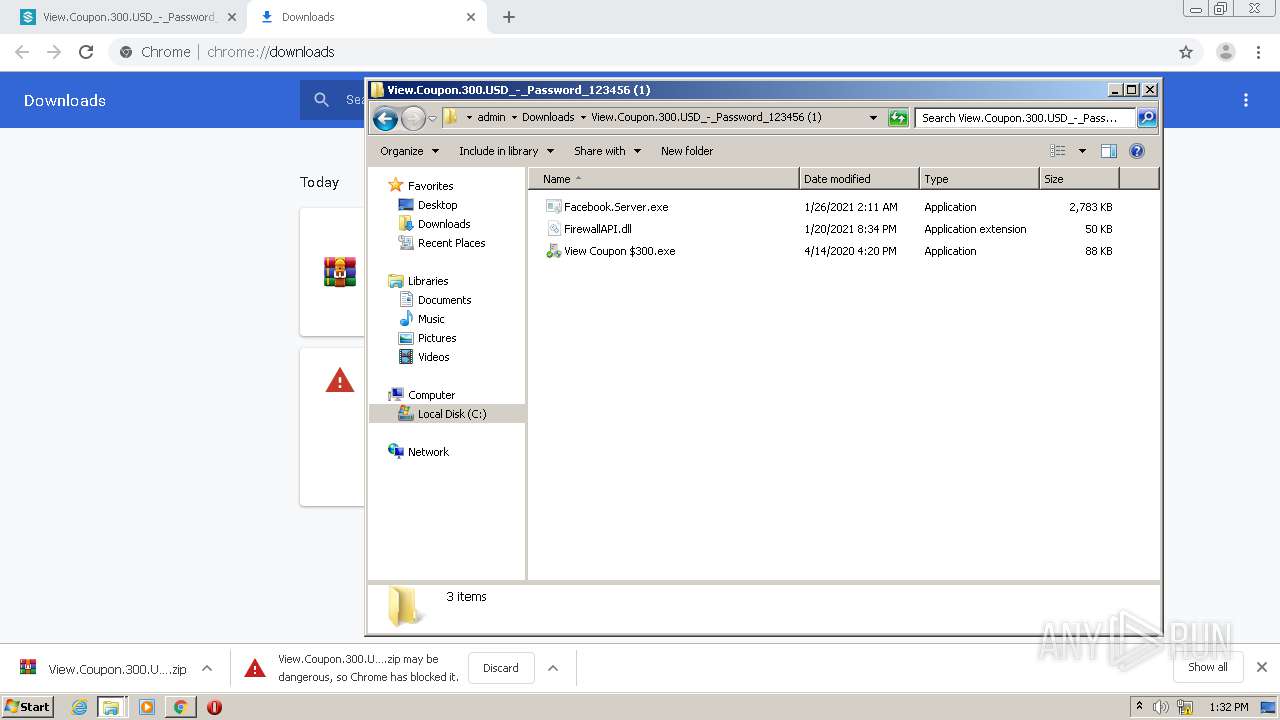Open the Organize menu
1280x720 pixels.
click(x=409, y=151)
